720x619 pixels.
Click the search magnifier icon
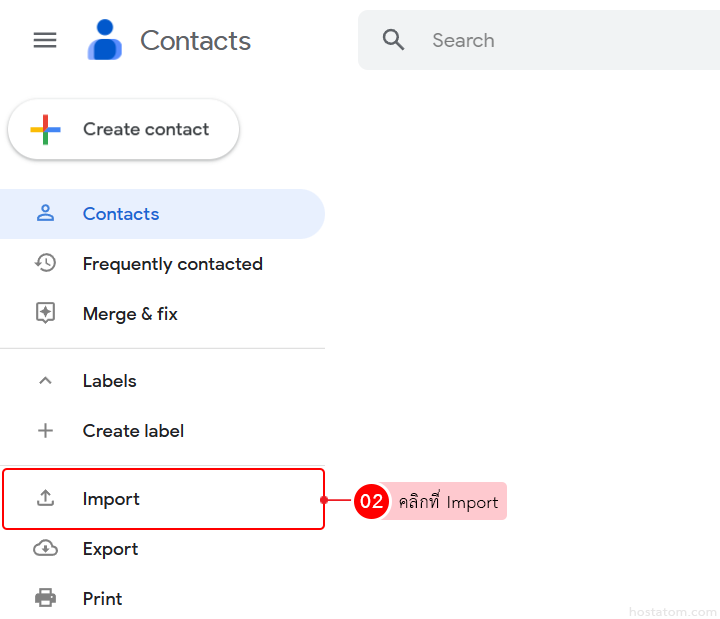click(394, 40)
